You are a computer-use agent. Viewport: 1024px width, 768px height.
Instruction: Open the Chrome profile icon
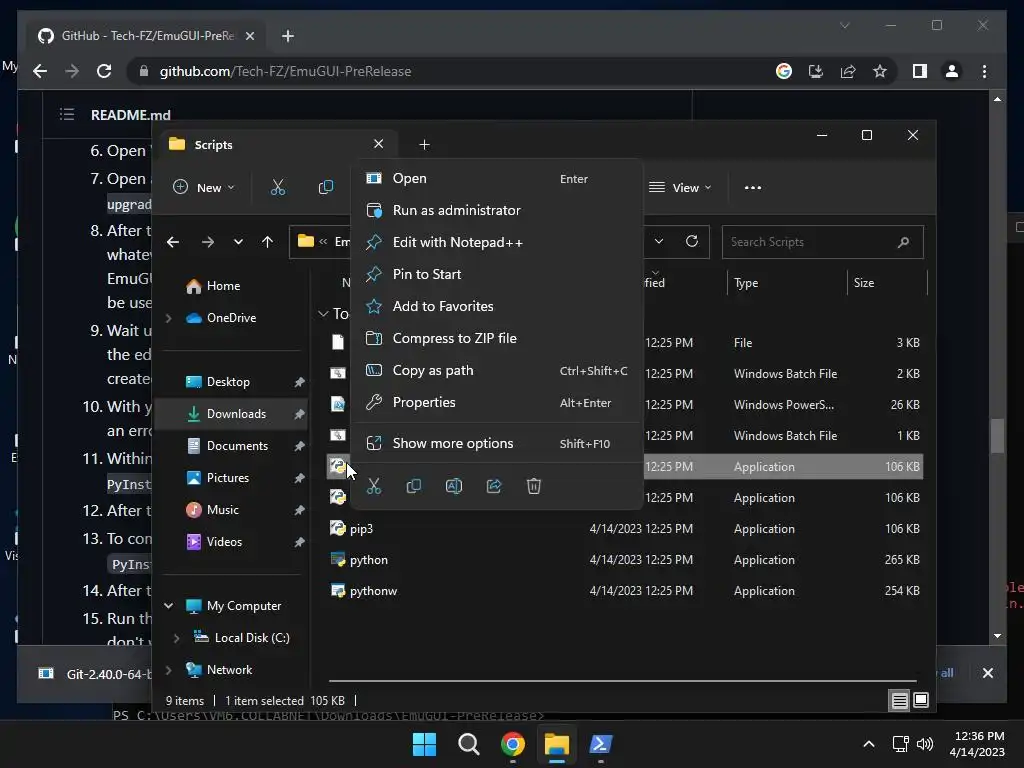[952, 71]
